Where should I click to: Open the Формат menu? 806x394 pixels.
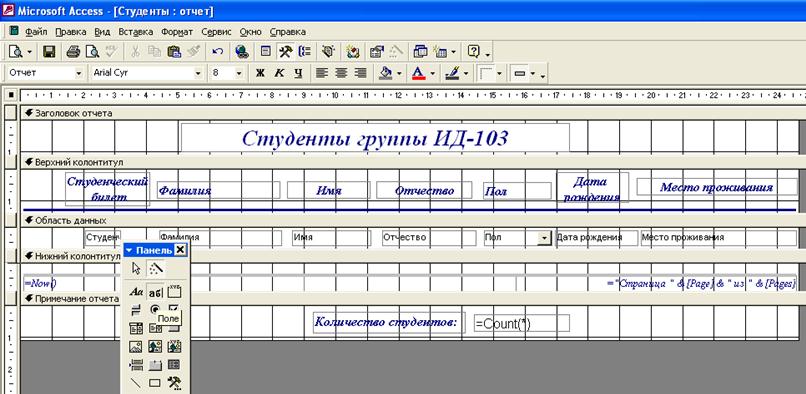coord(177,31)
